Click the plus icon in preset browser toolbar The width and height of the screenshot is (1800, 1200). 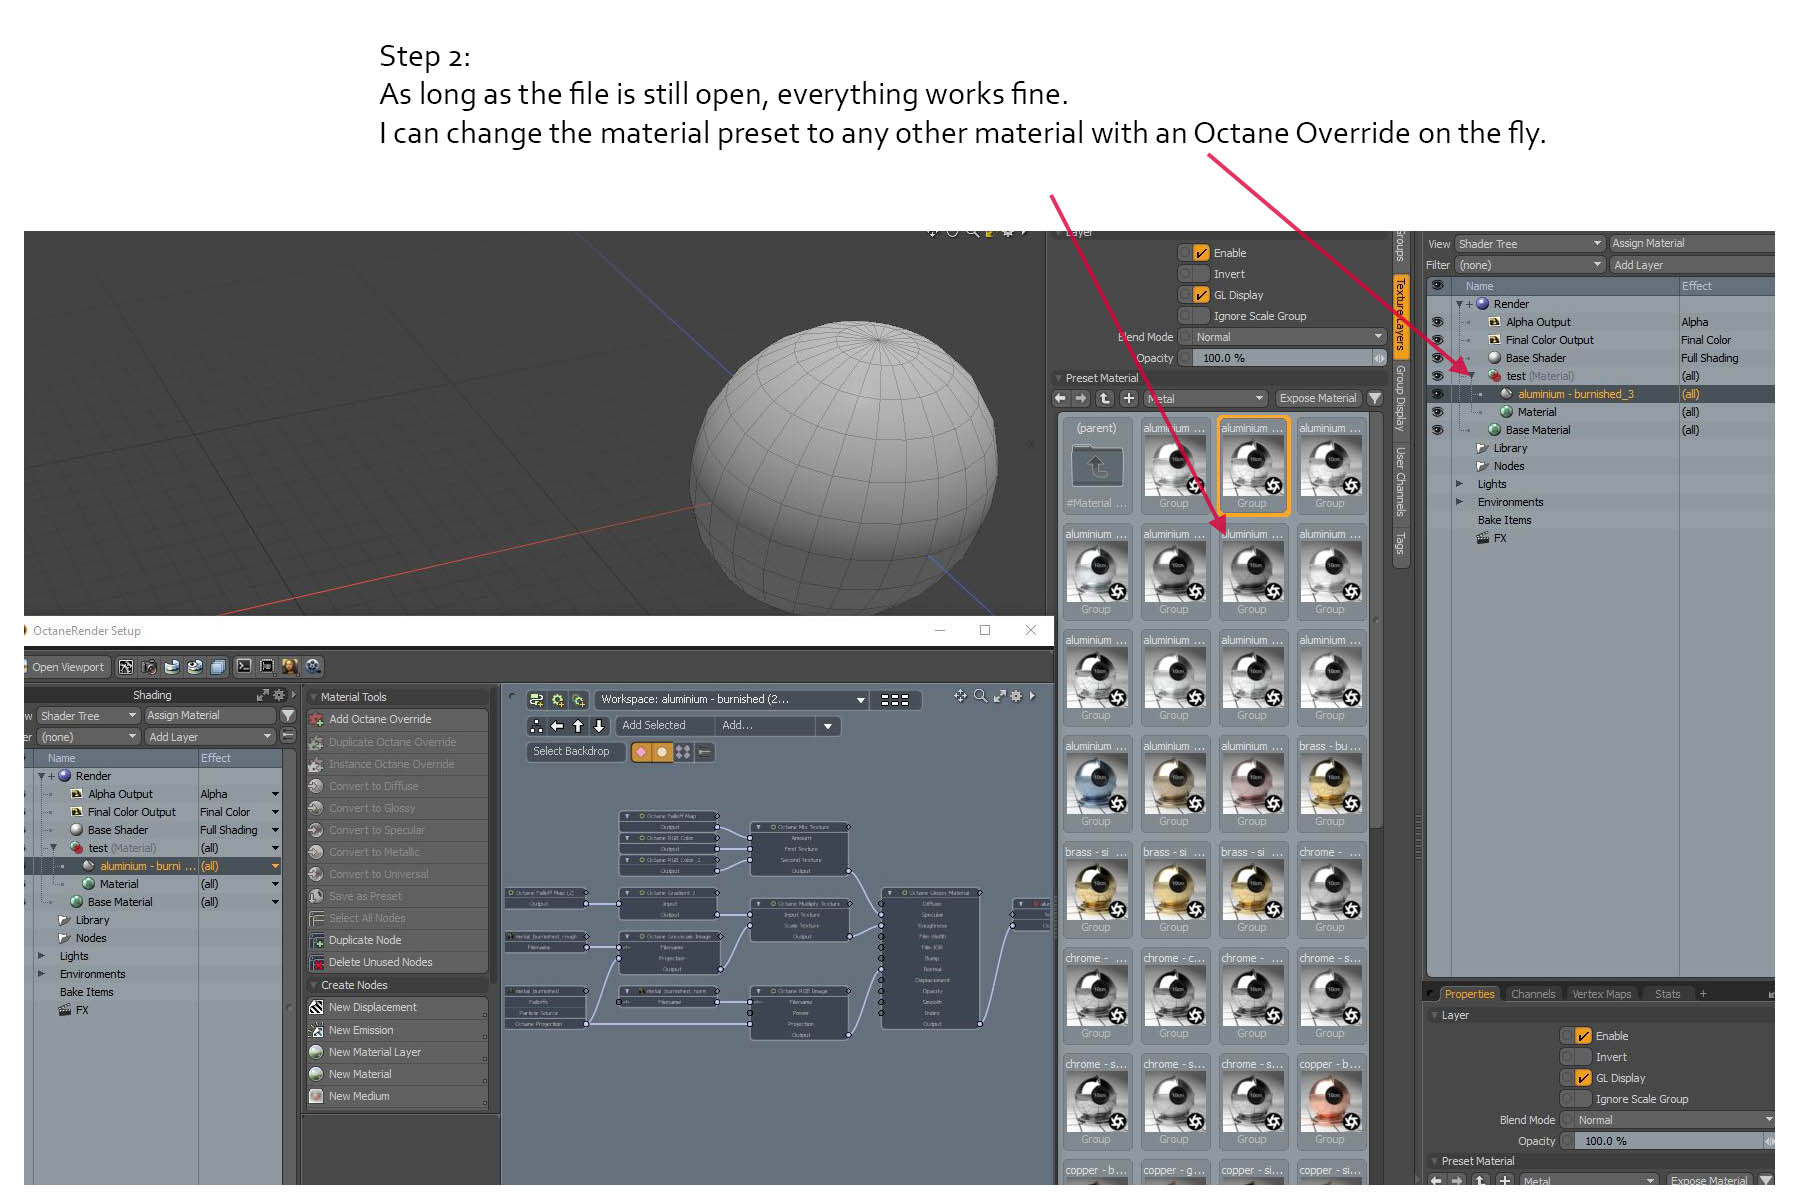[1129, 398]
